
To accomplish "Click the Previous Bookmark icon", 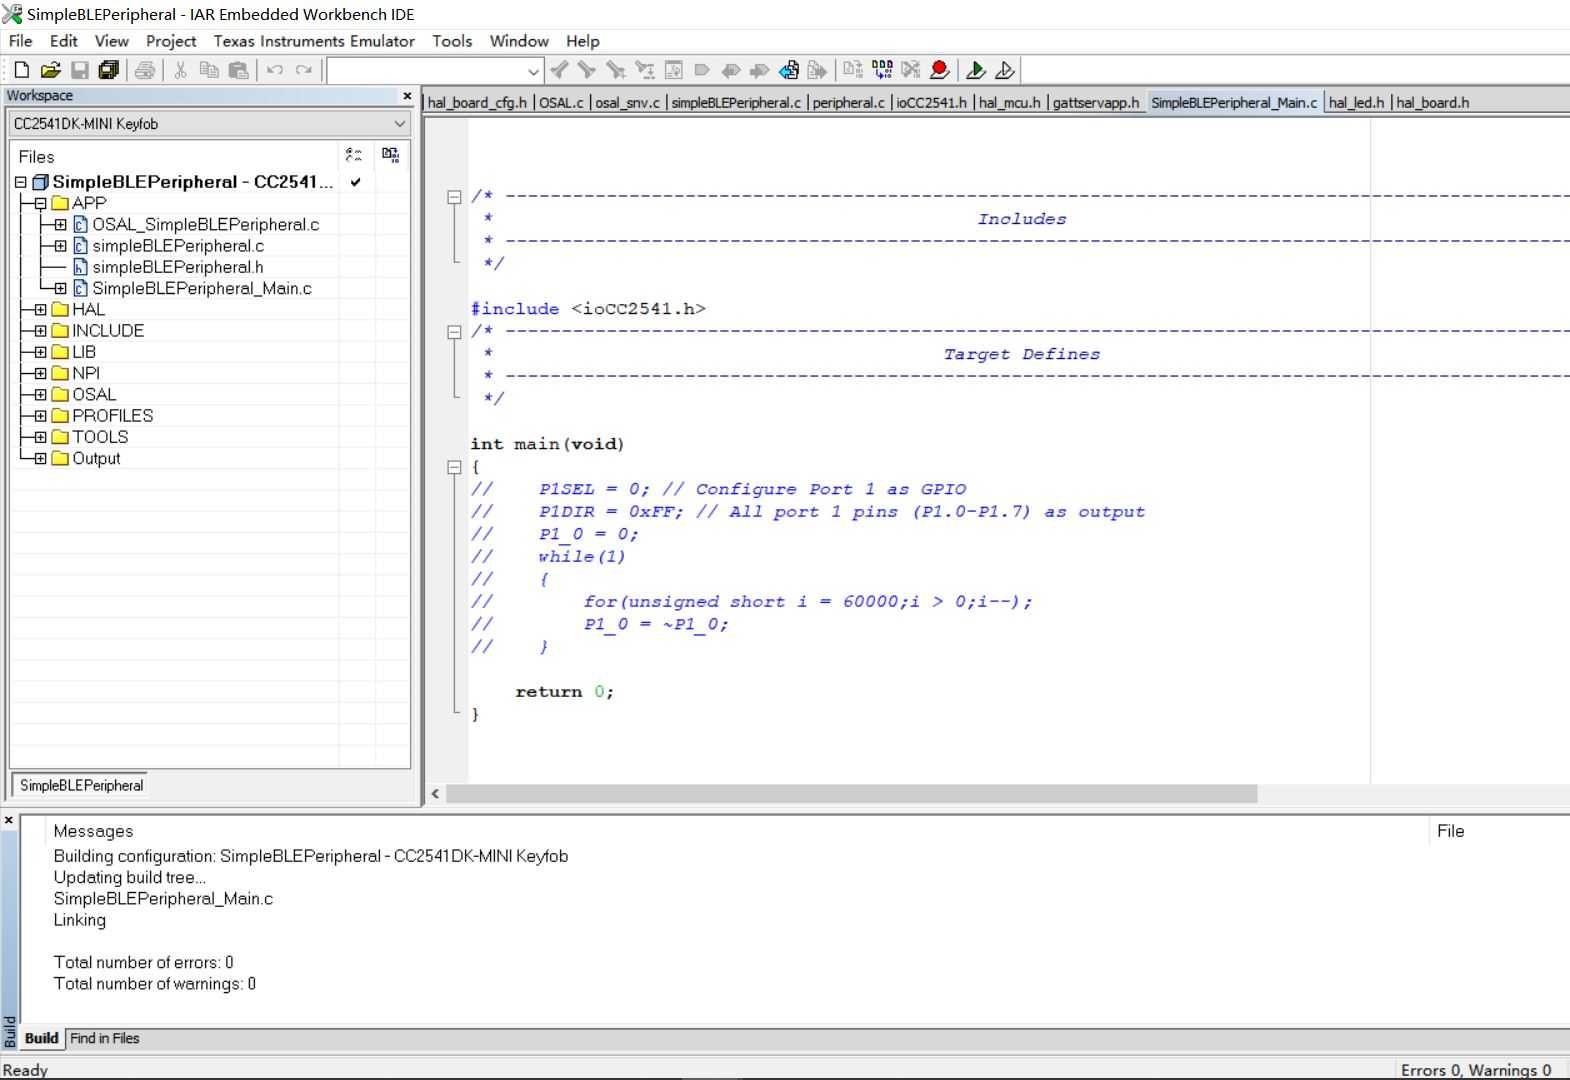I will coord(731,70).
